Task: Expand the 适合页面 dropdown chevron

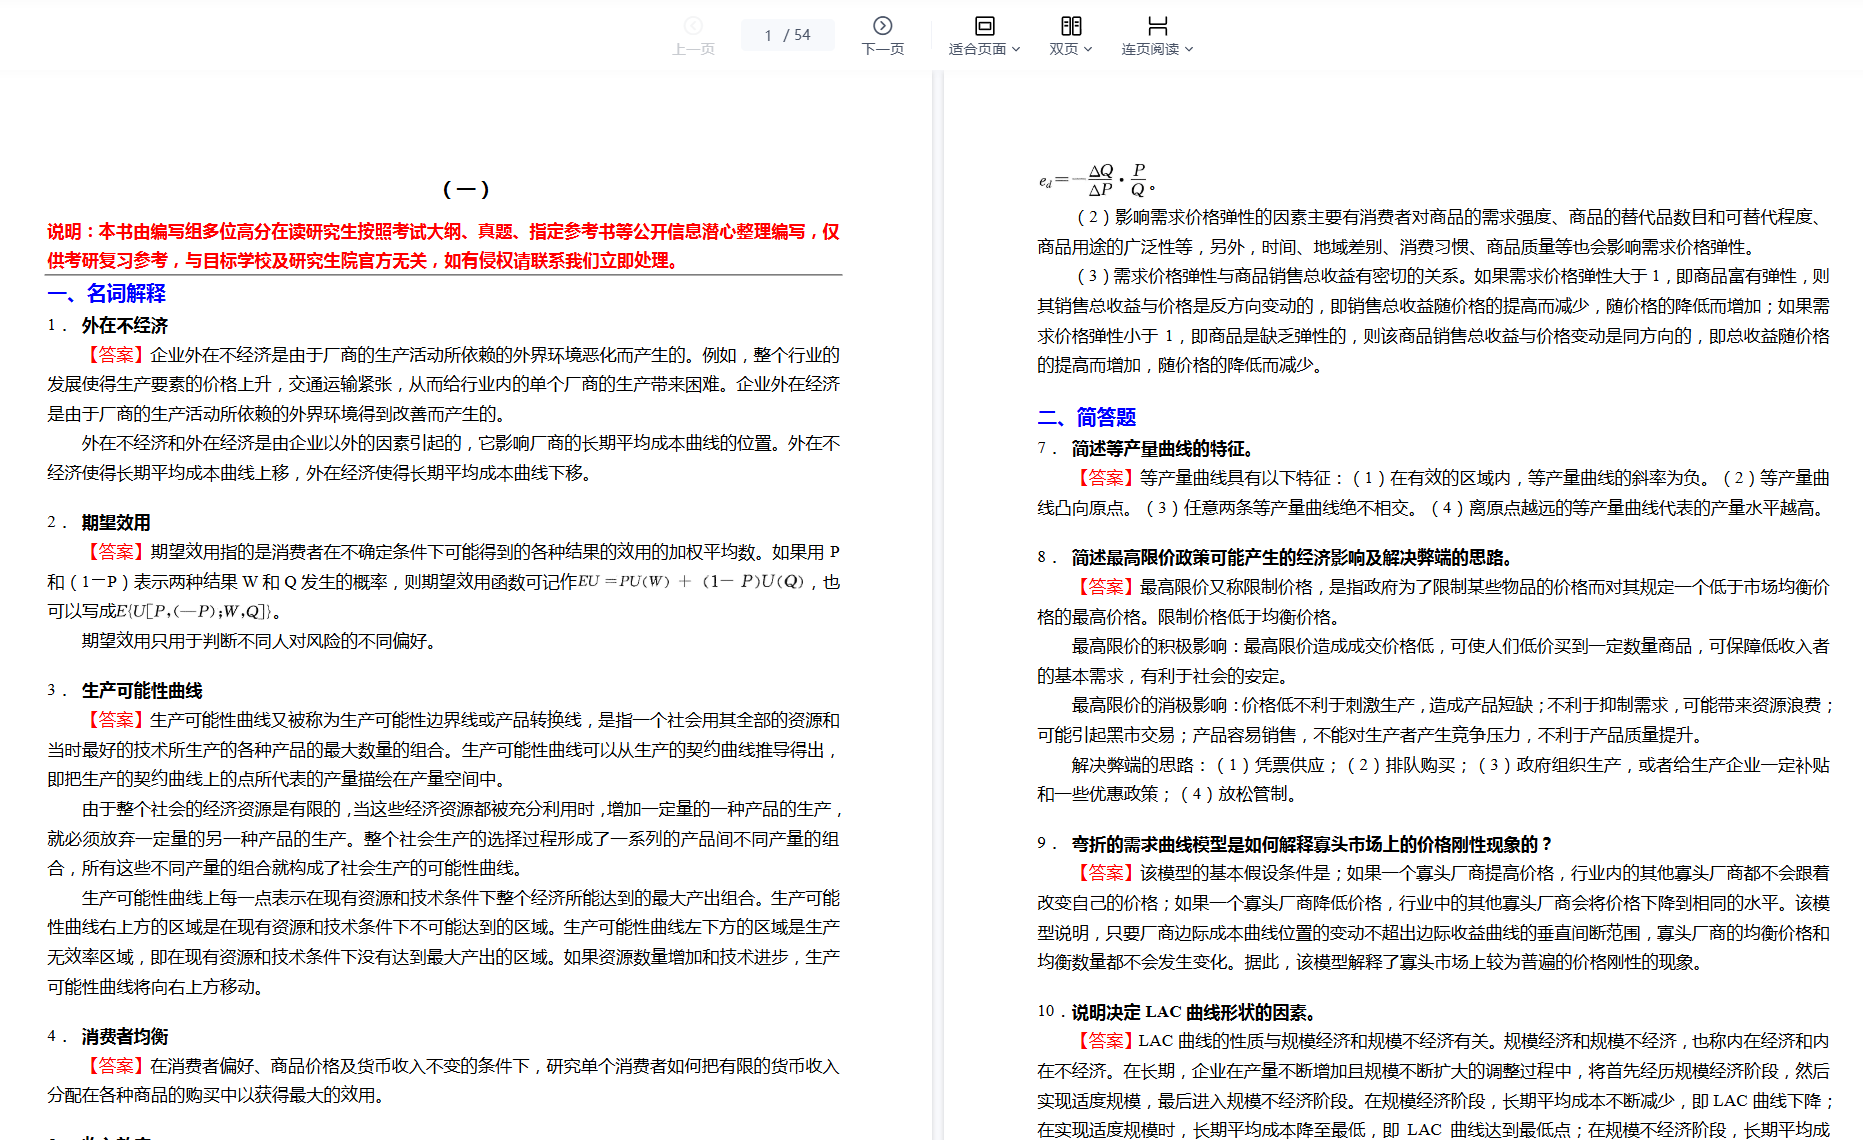Action: 1016,49
